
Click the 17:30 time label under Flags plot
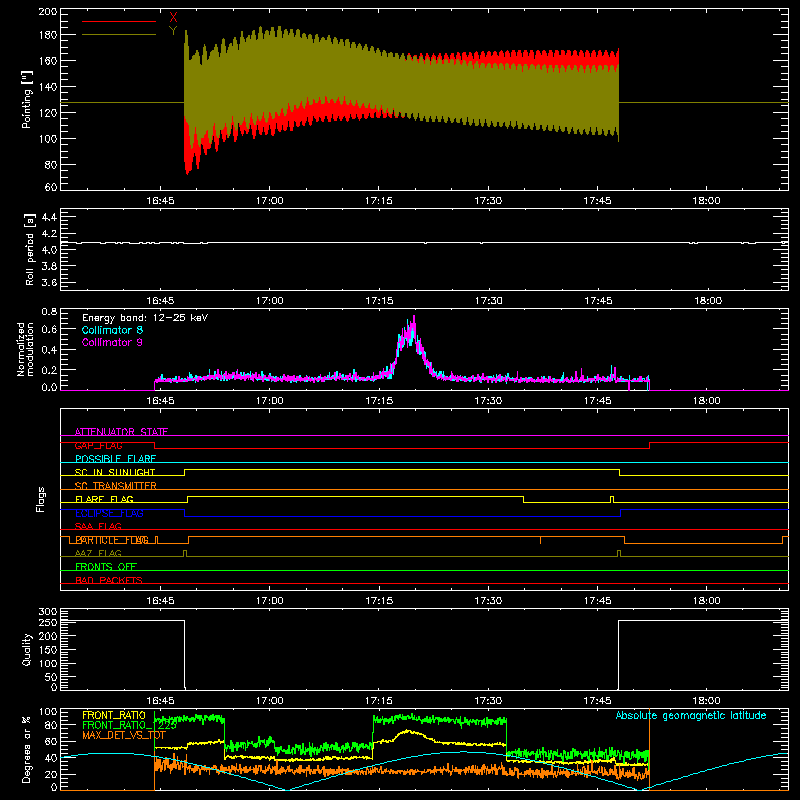coord(488,601)
